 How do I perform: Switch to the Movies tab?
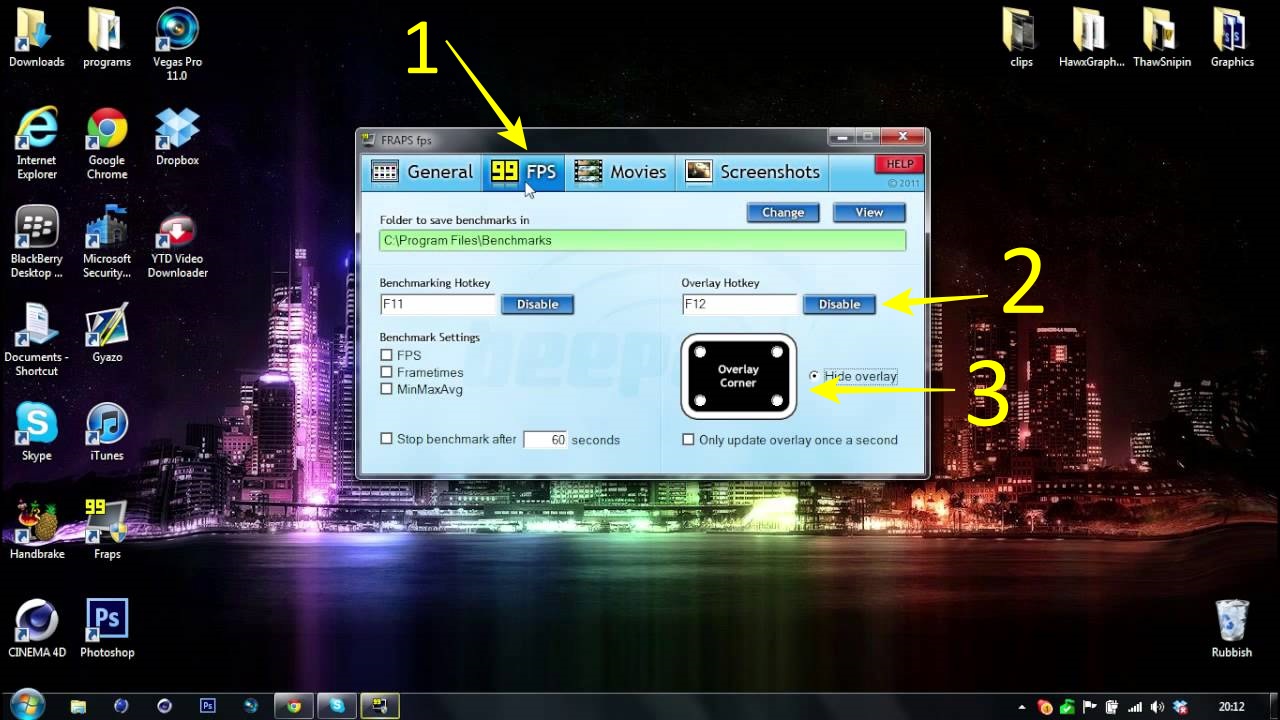(x=620, y=172)
